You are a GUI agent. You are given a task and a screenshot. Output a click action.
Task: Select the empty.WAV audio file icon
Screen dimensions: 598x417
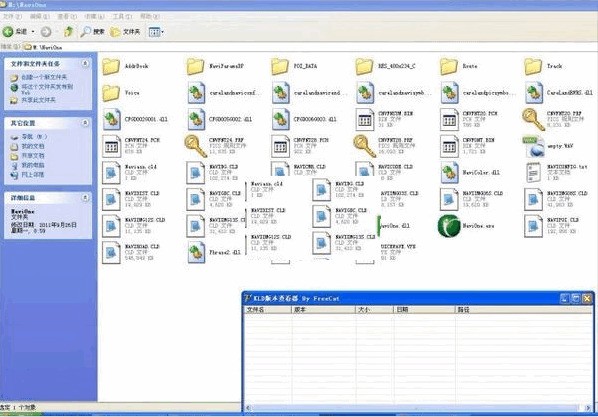533,146
